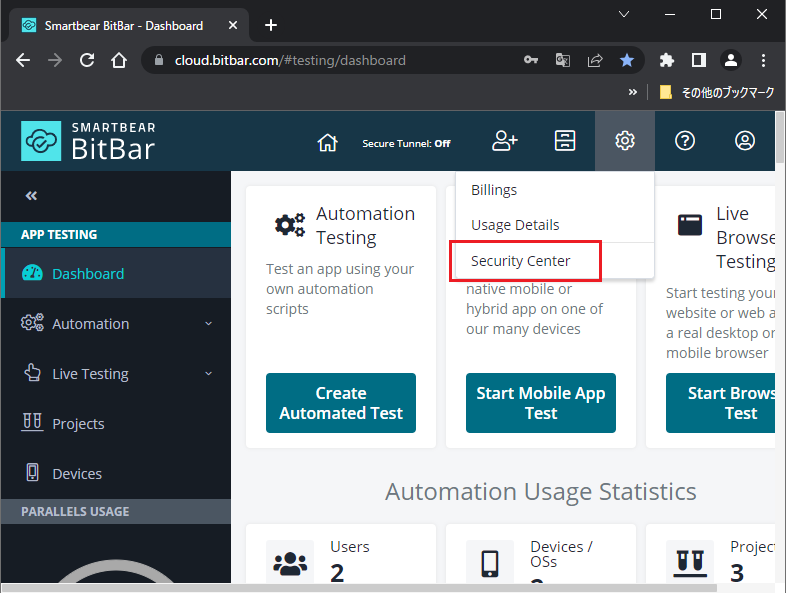Click the Live Browser Testing window icon
The image size is (786, 593).
point(690,225)
